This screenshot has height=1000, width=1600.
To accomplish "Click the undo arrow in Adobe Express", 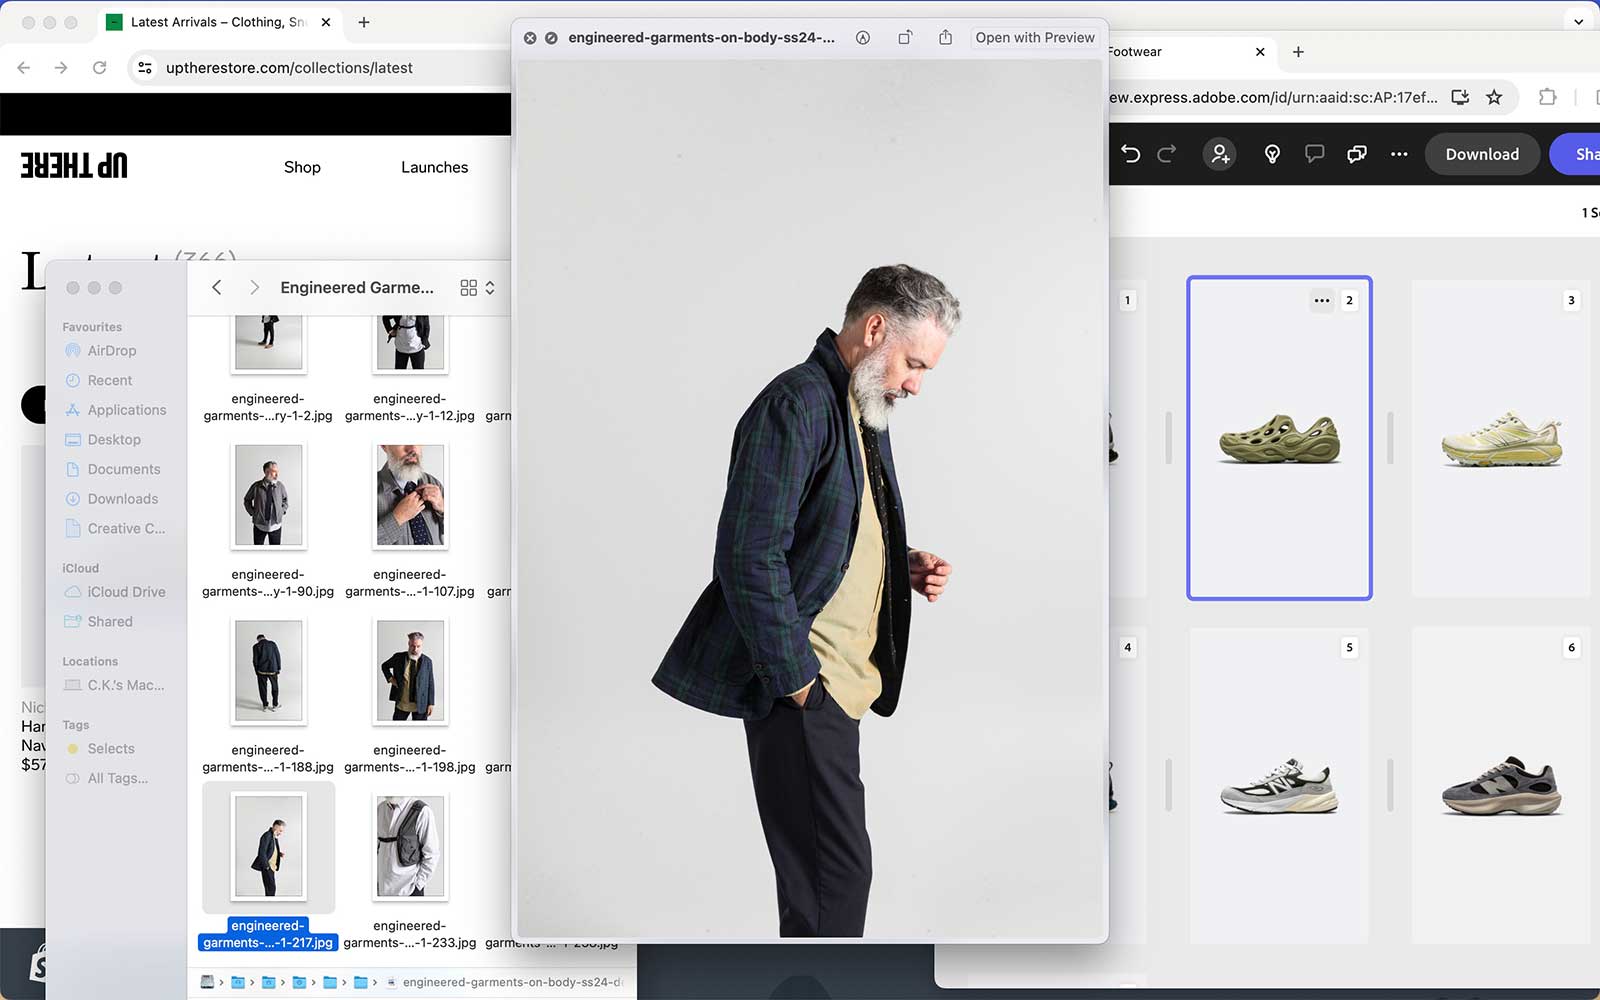I will click(x=1130, y=154).
